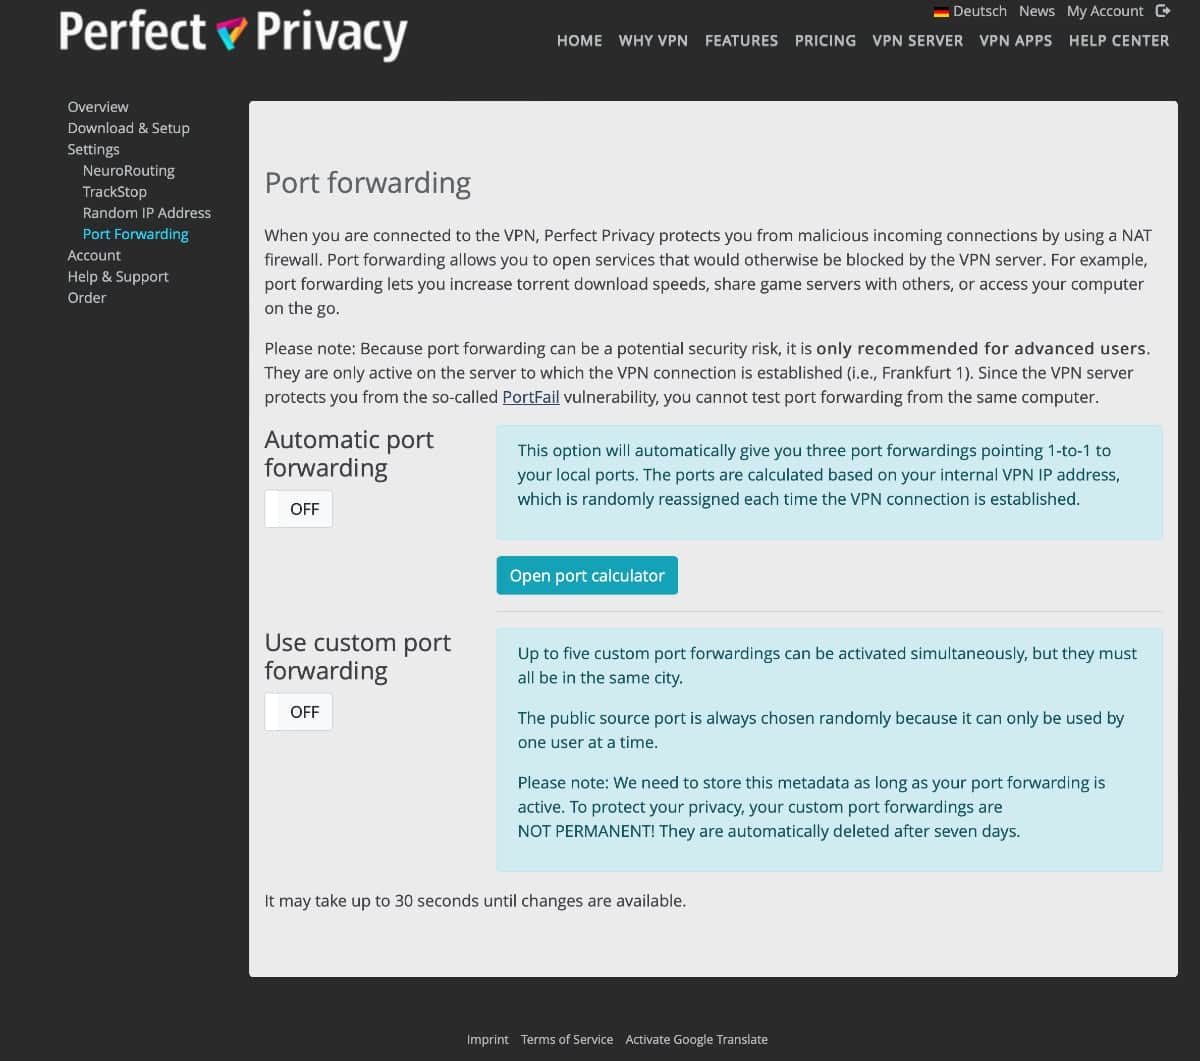Expand the Settings section in sidebar
Image resolution: width=1200 pixels, height=1061 pixels.
93,148
